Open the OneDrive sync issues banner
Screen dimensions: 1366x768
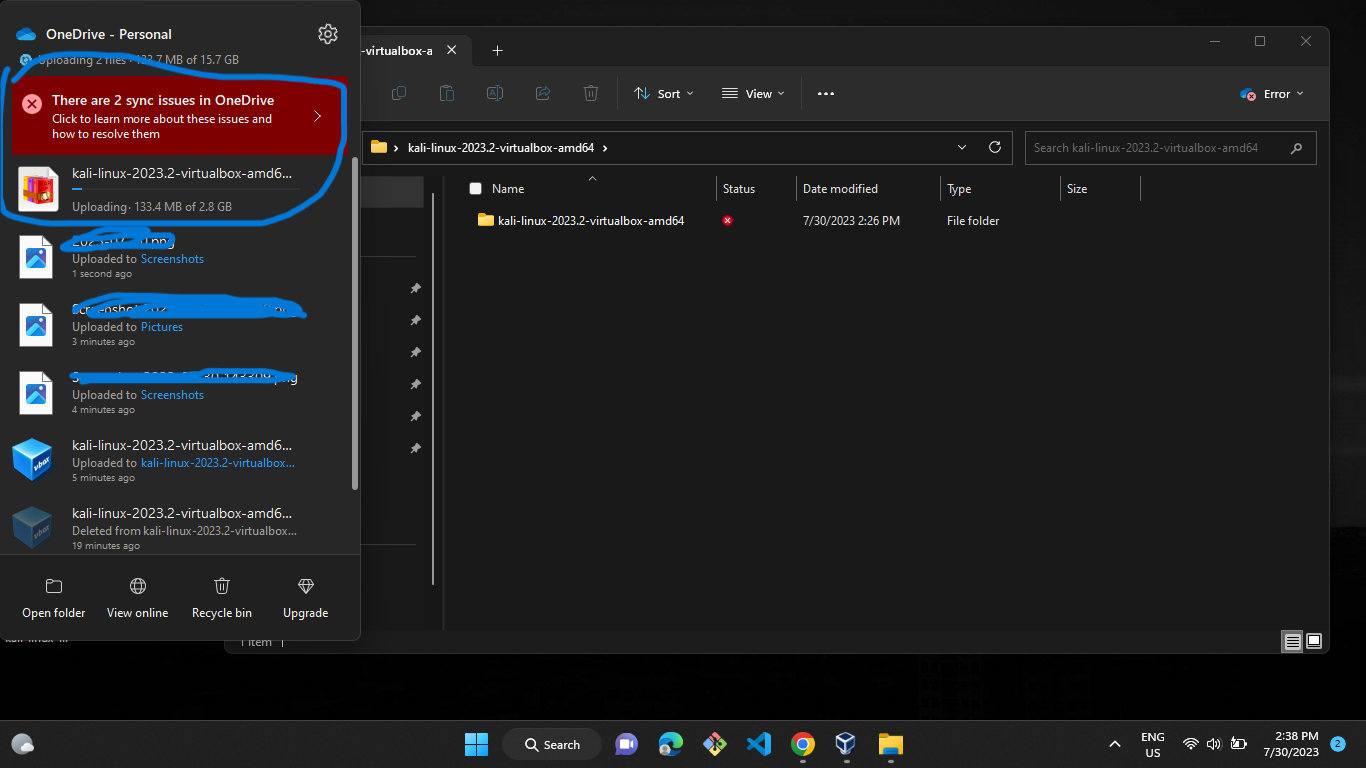pyautogui.click(x=179, y=116)
